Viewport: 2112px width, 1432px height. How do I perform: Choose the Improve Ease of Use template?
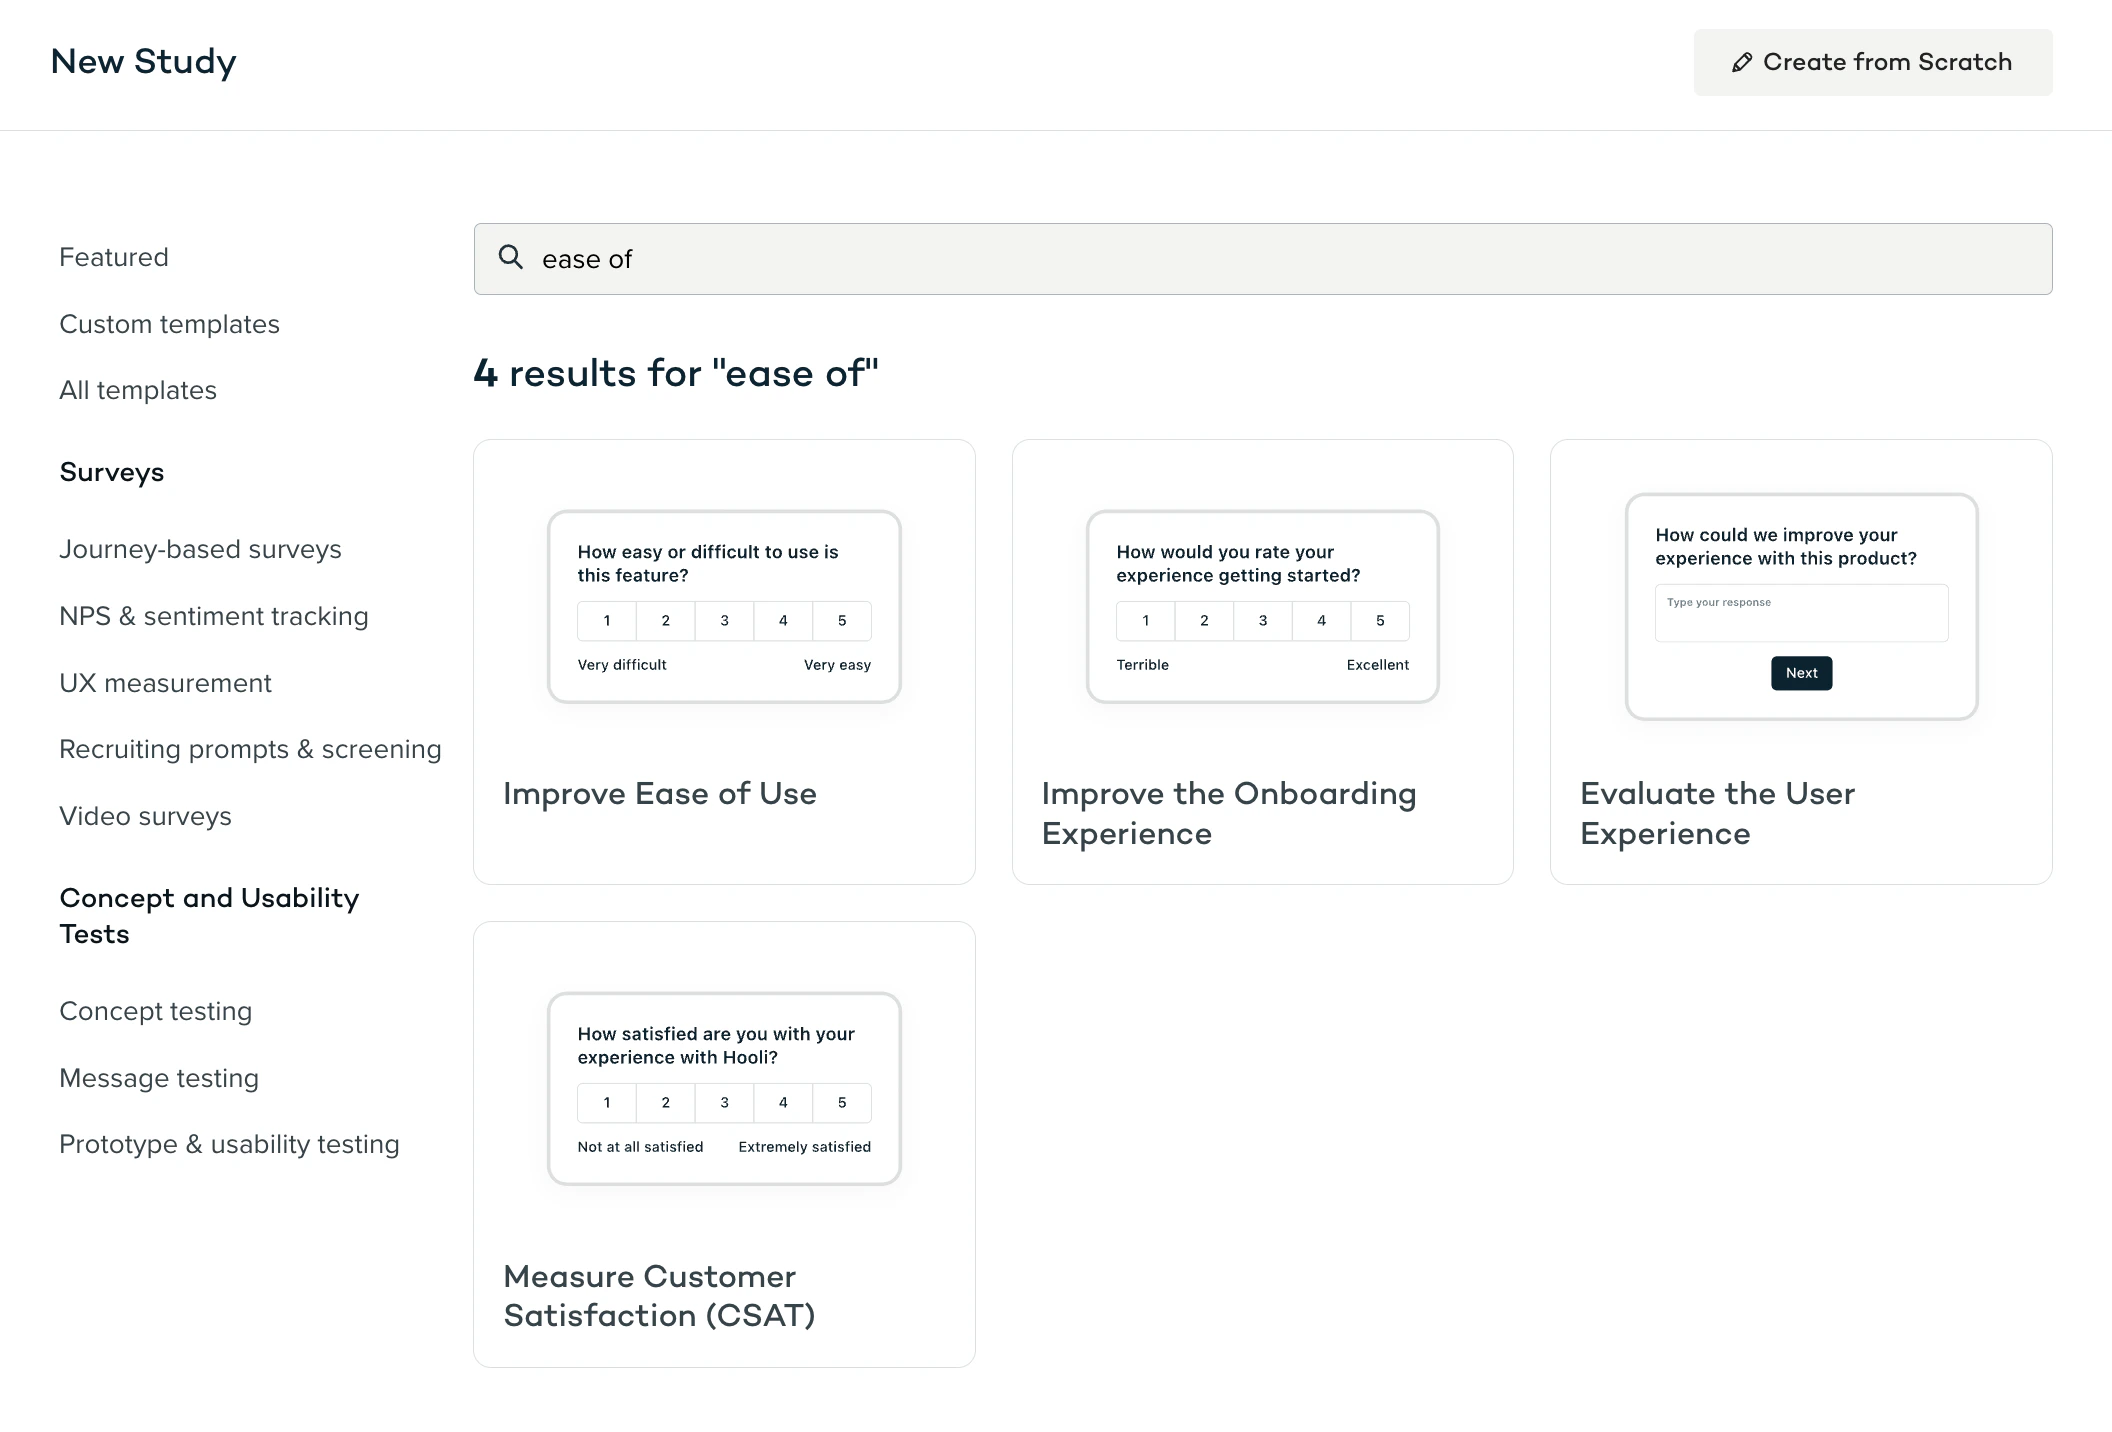coord(724,662)
